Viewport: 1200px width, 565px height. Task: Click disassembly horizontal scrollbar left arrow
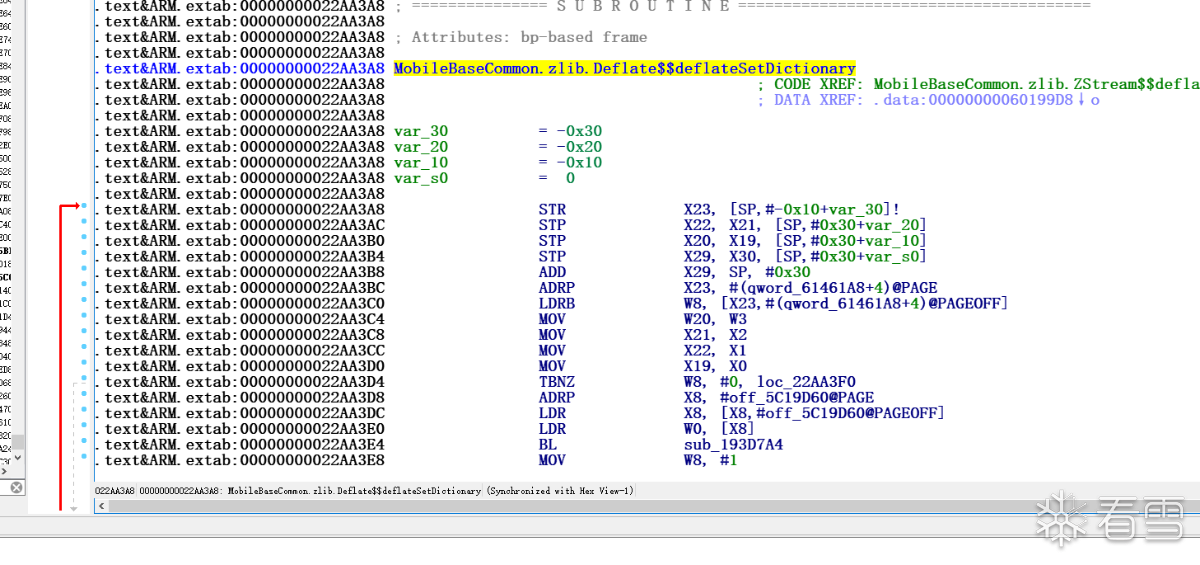pos(101,506)
